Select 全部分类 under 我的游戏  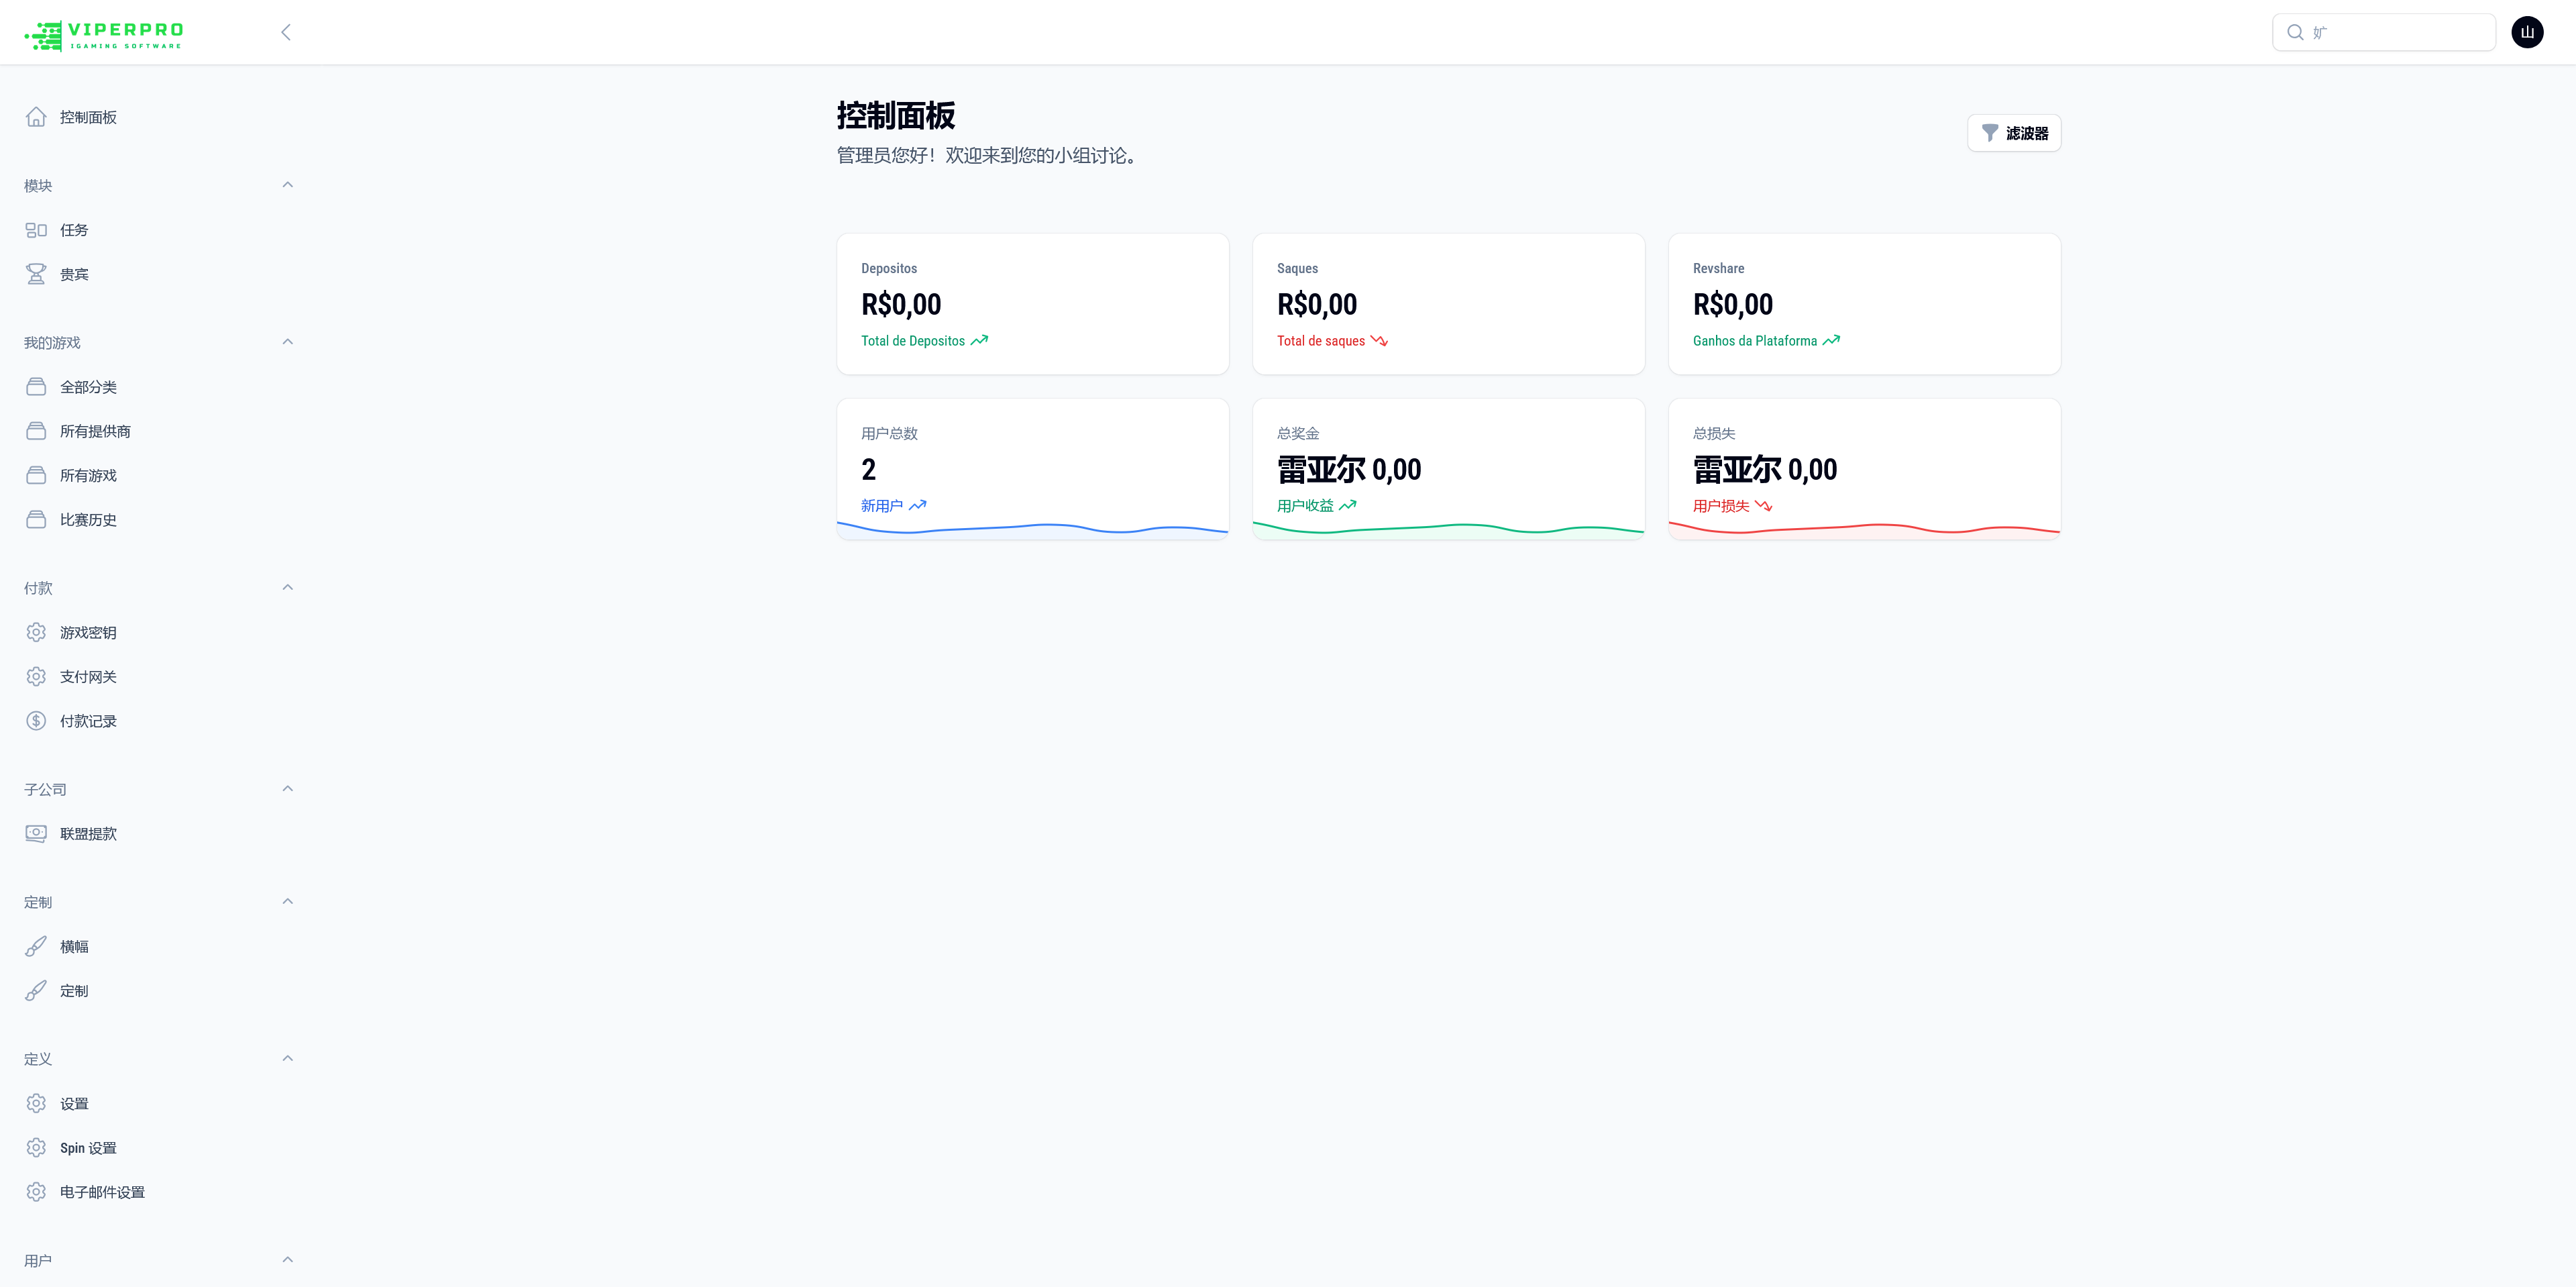point(88,387)
